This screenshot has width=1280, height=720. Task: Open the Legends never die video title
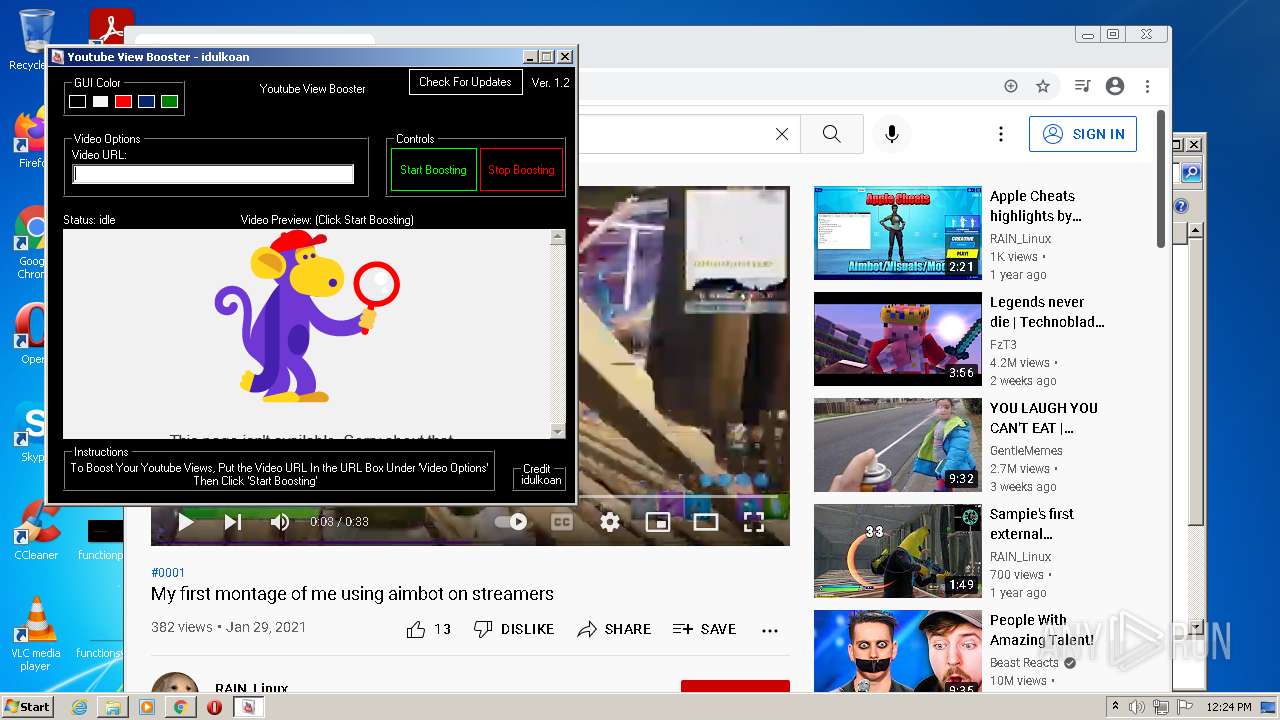coord(1047,312)
